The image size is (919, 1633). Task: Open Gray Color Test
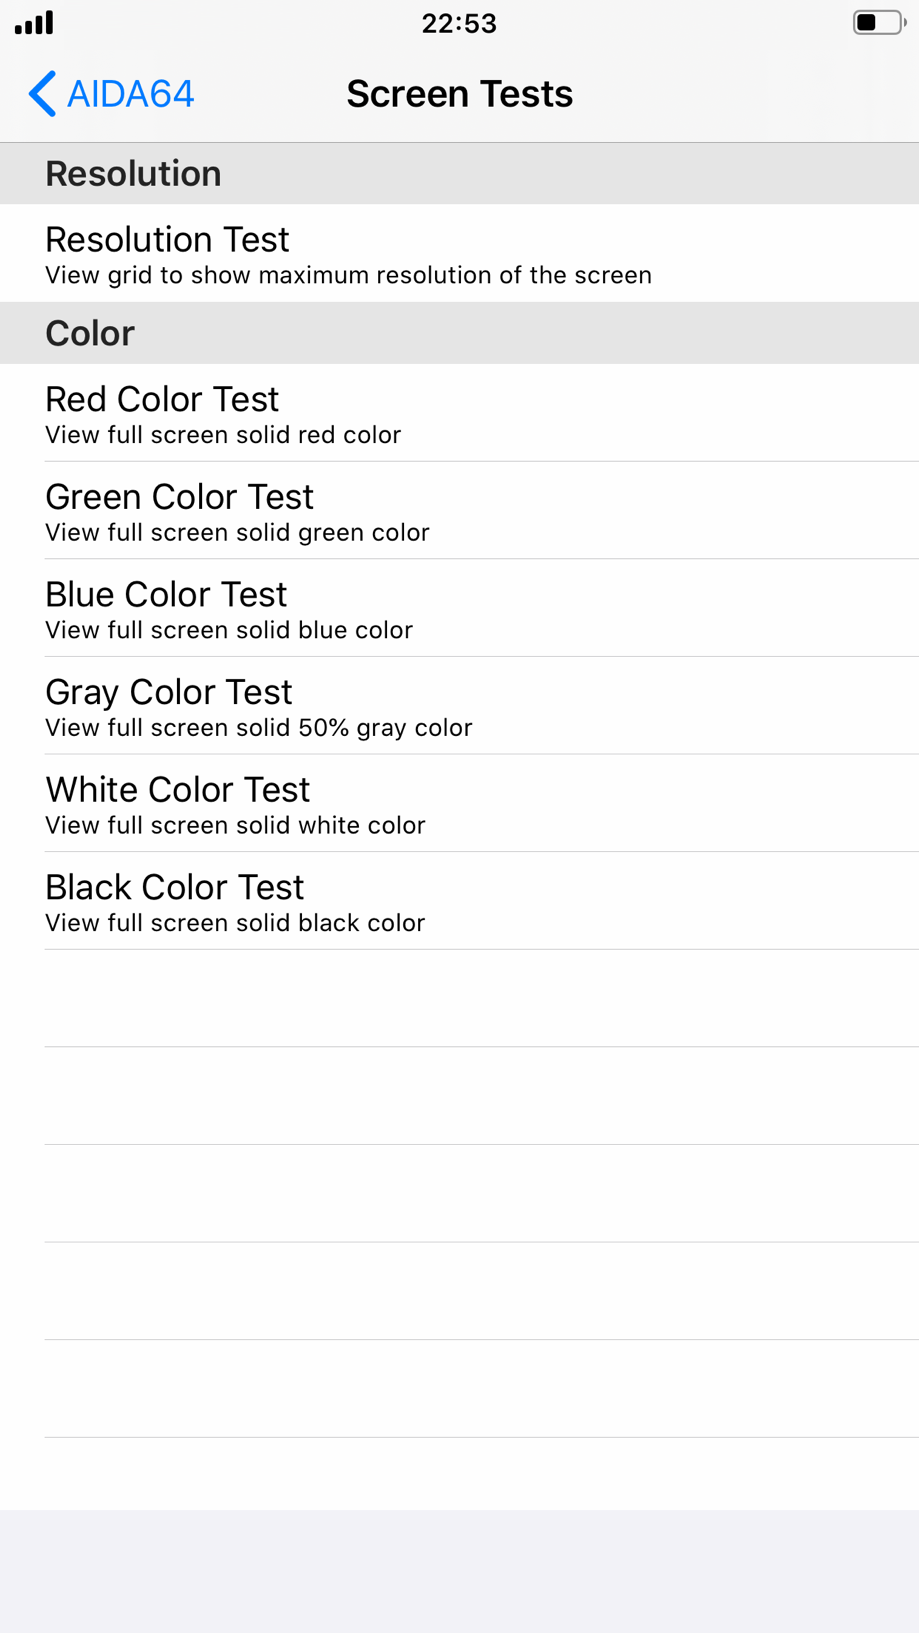click(459, 705)
